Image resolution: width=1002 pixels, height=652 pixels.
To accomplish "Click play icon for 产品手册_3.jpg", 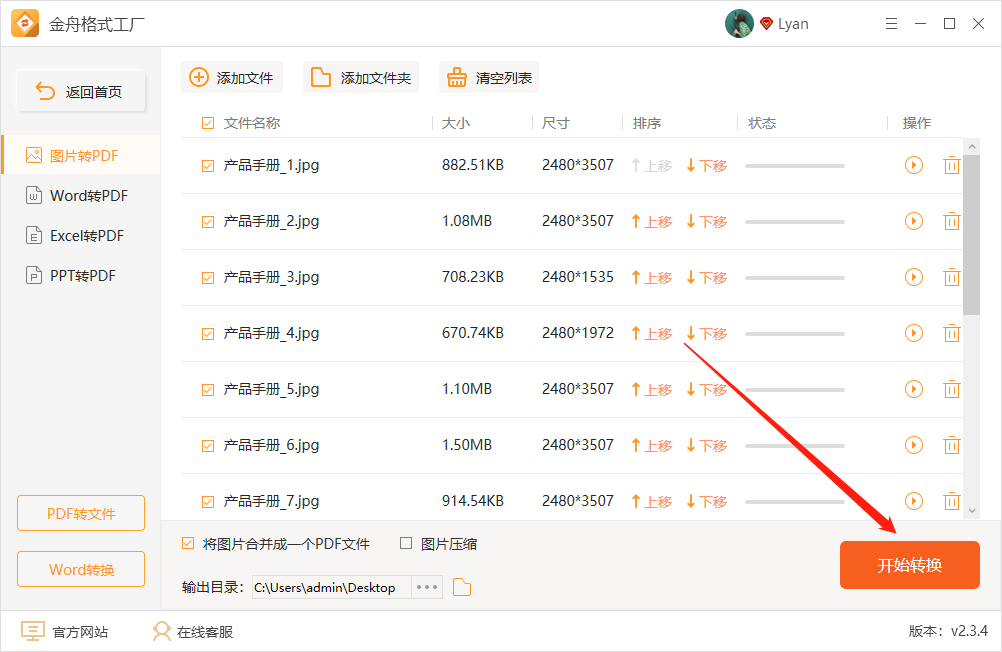I will (x=914, y=277).
